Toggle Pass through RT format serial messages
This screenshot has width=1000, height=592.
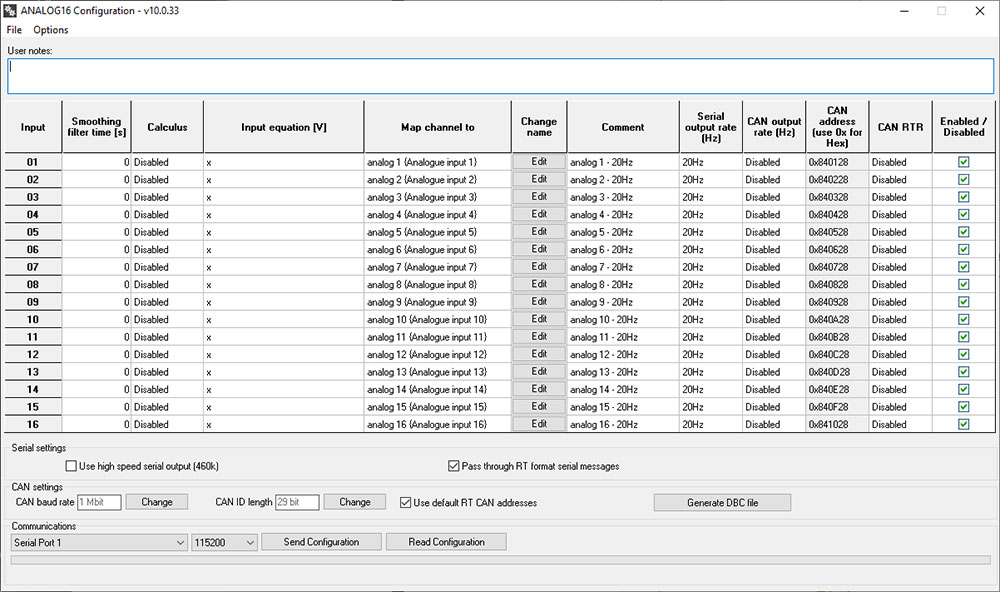pyautogui.click(x=454, y=466)
